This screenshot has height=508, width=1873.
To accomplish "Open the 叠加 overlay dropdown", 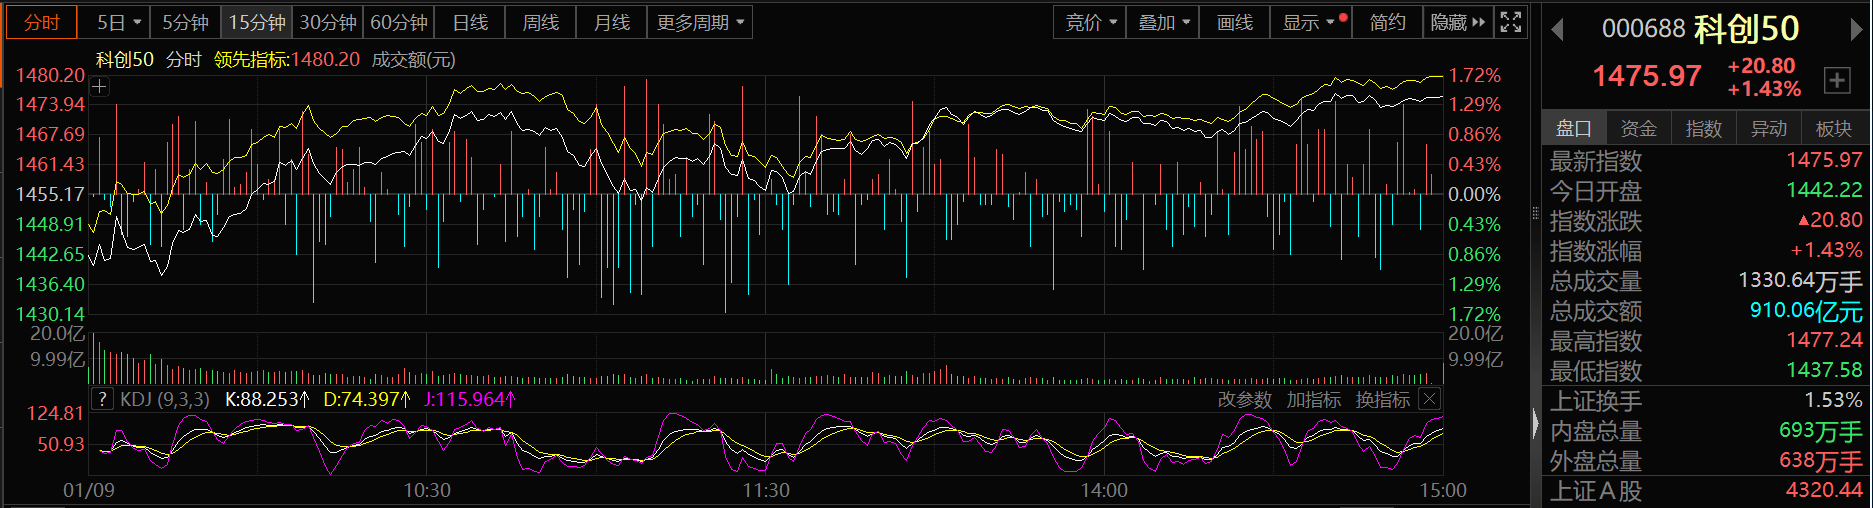I will coord(1164,22).
